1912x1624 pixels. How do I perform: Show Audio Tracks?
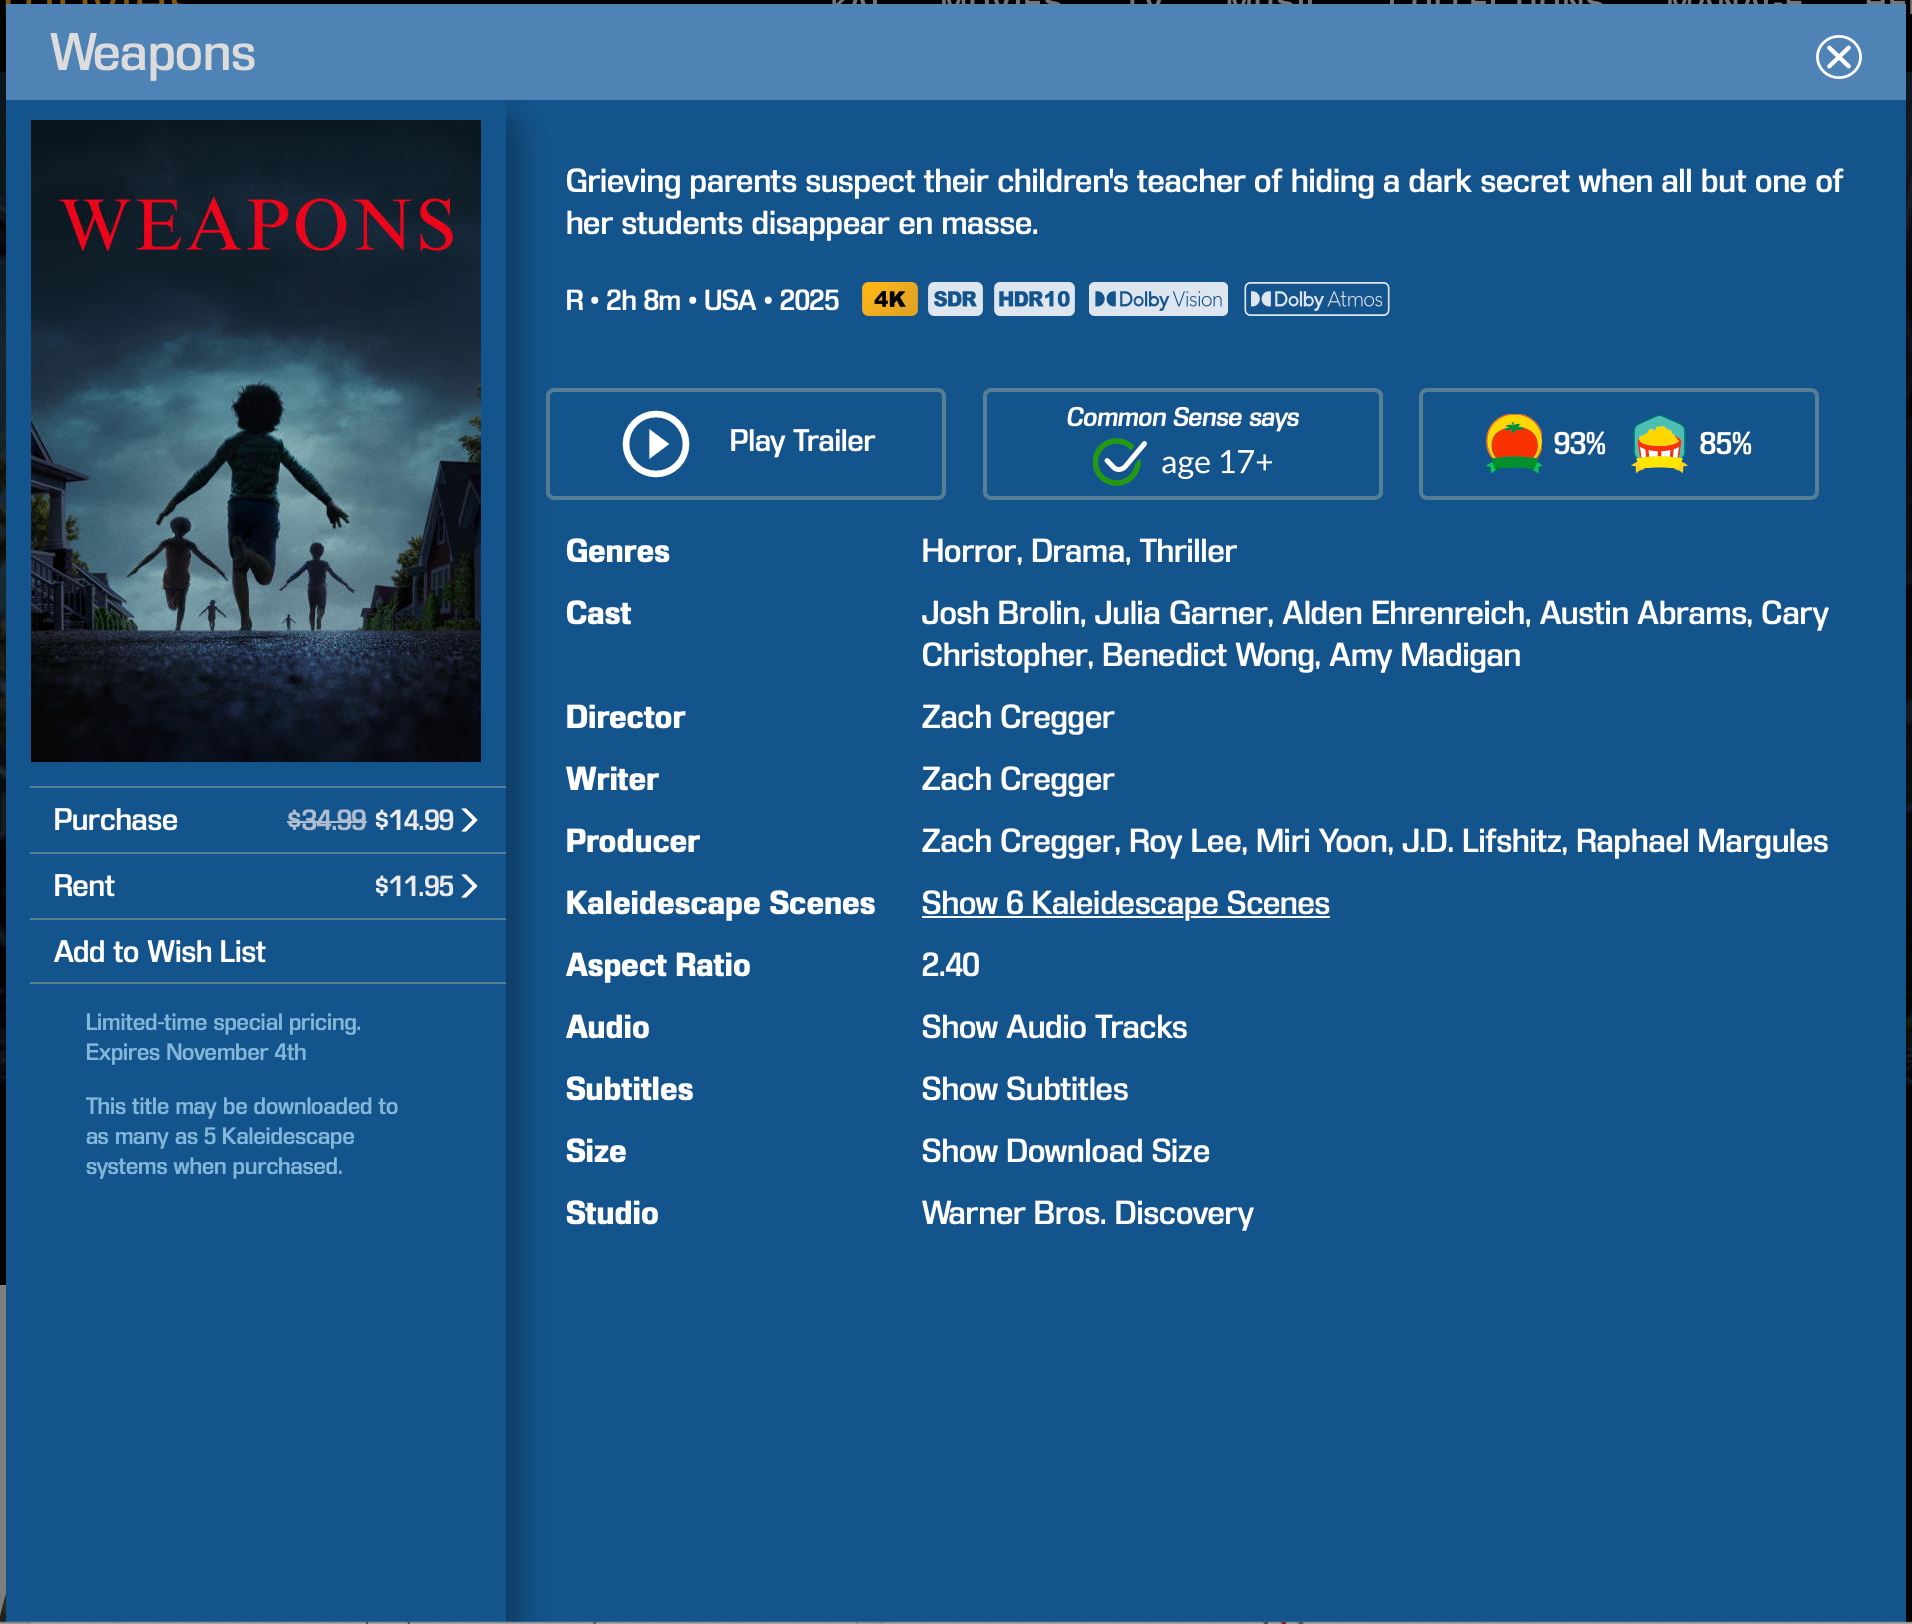pos(1054,1027)
